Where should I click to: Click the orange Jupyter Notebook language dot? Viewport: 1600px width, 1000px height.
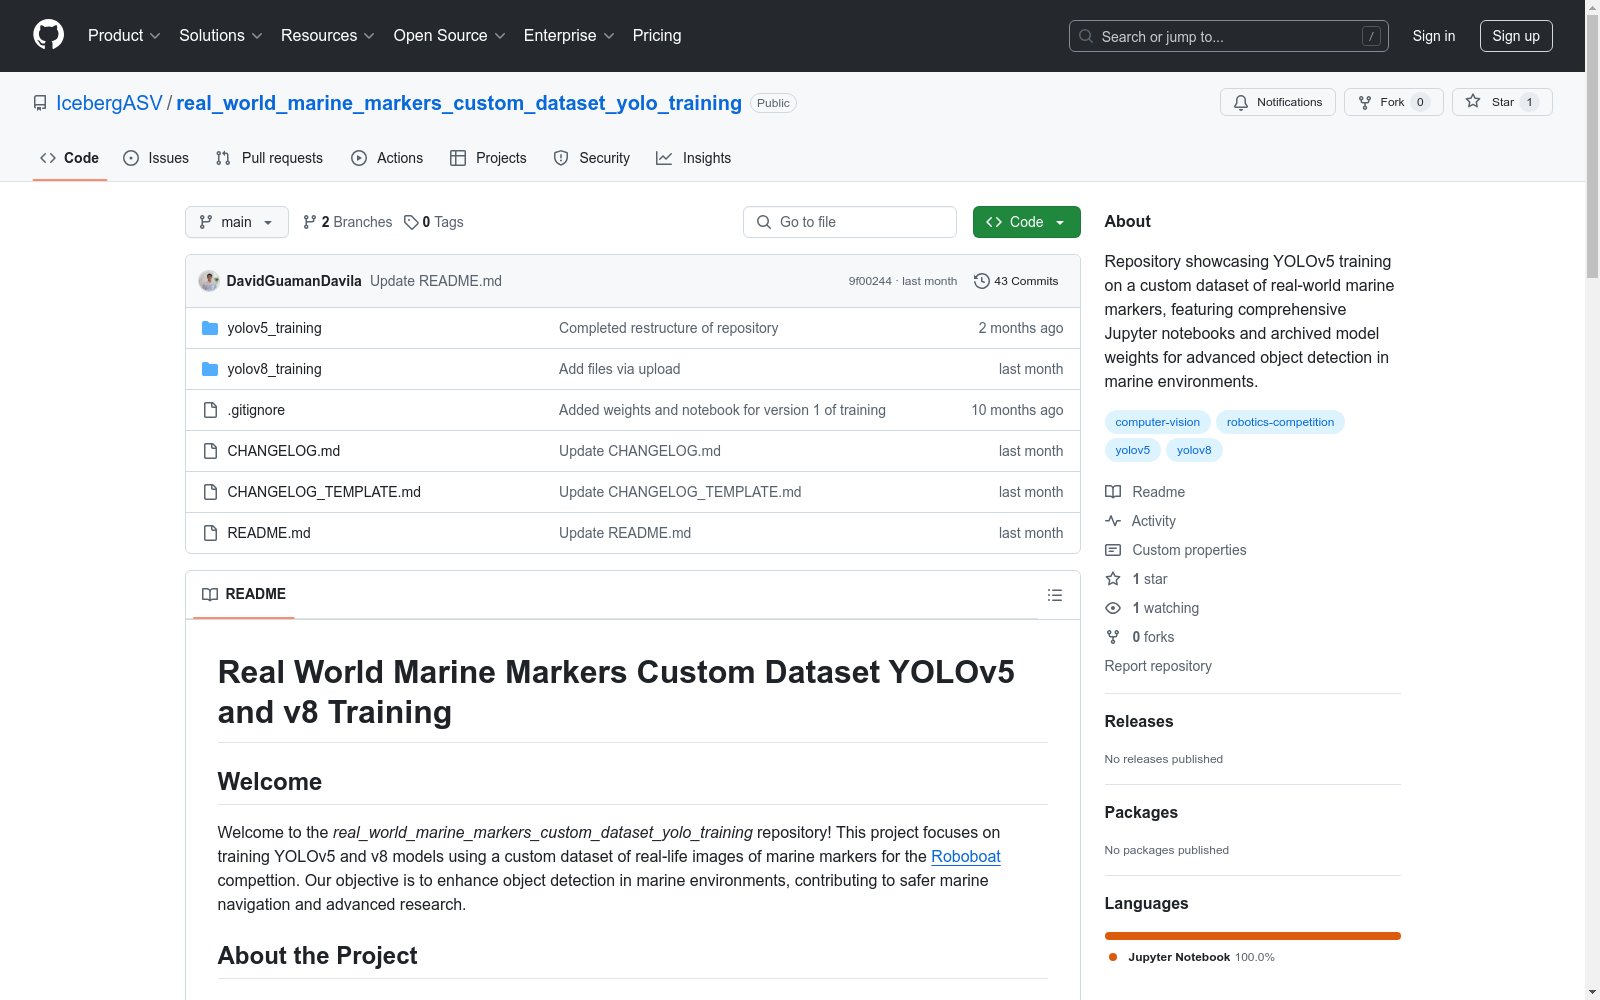(1113, 957)
